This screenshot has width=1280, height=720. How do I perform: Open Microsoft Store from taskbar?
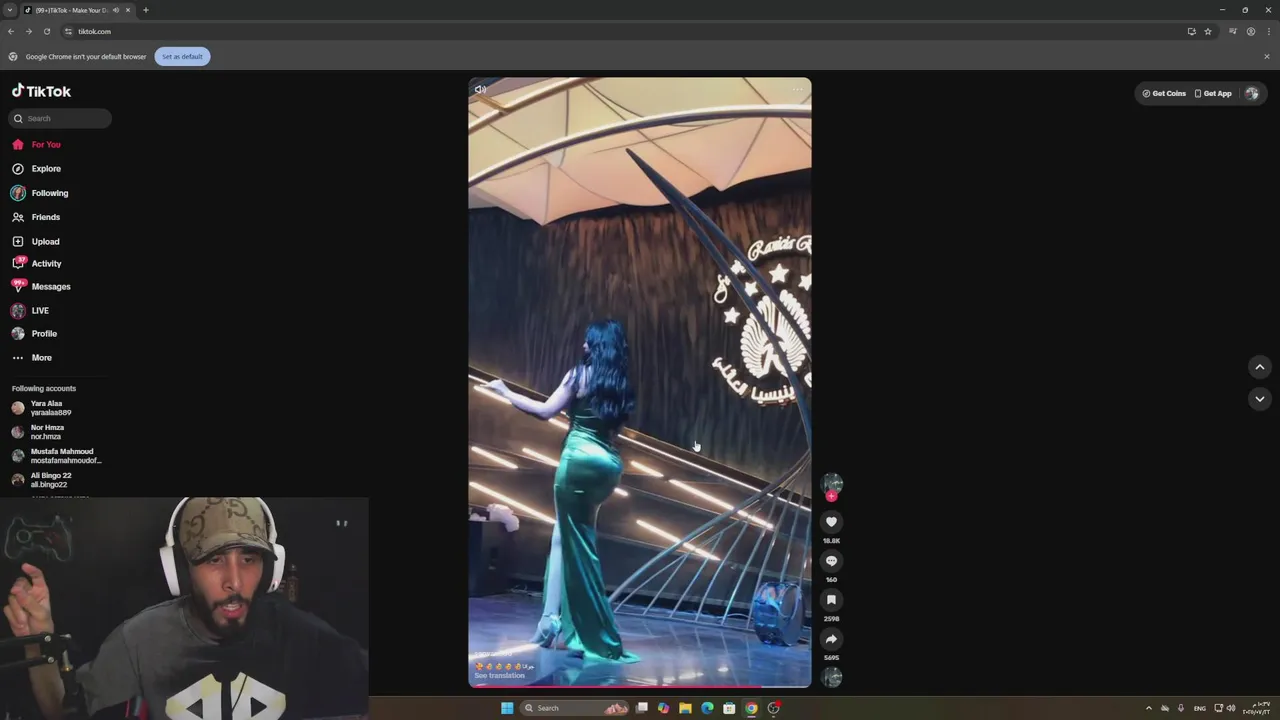[x=729, y=708]
